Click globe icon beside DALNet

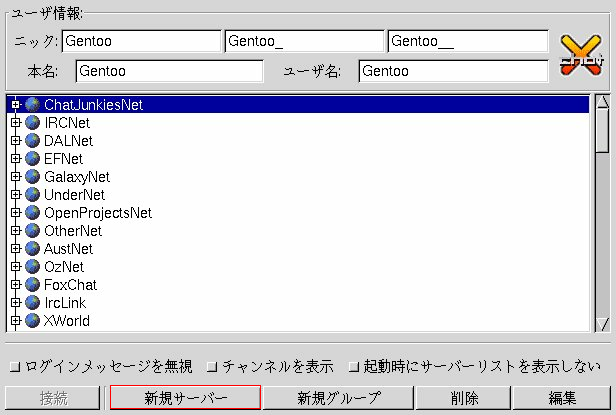33,141
